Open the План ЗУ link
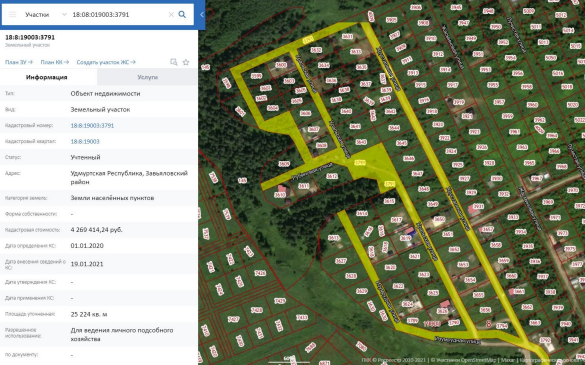585x365 pixels. point(19,62)
